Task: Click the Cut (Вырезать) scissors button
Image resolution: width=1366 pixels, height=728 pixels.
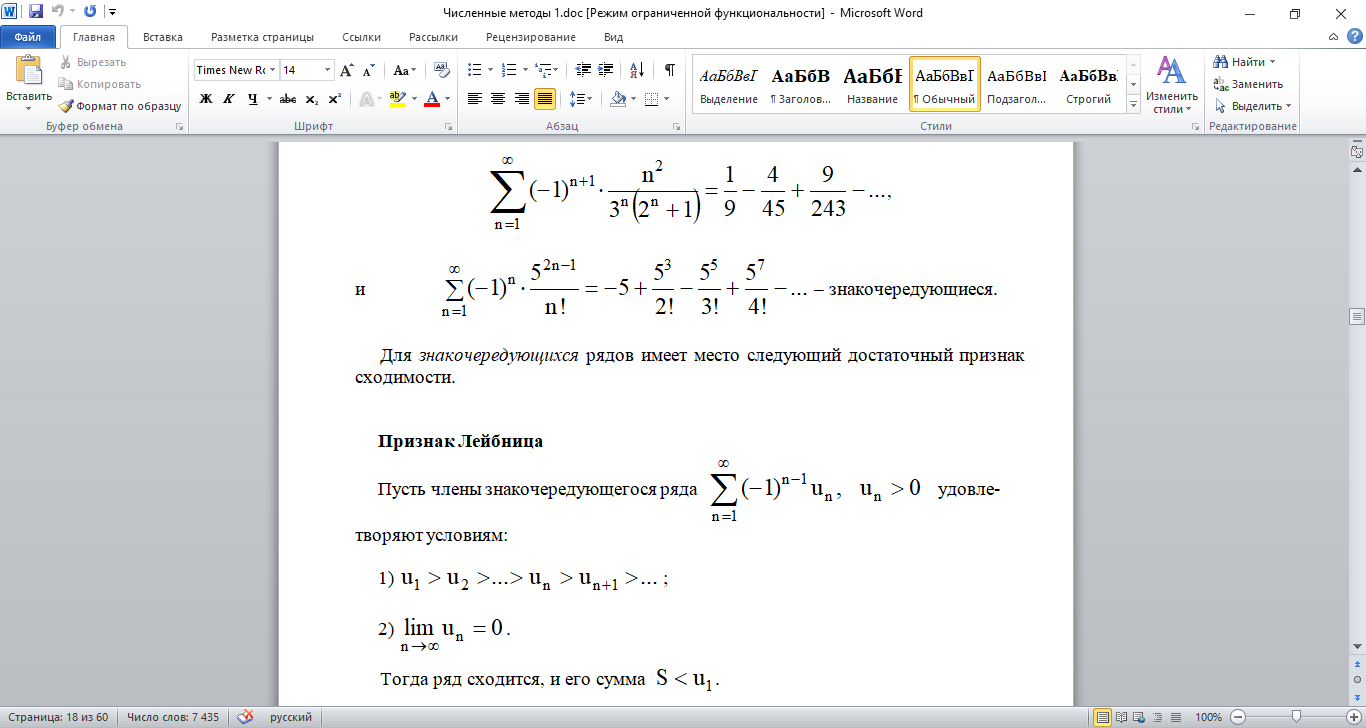Action: (93, 62)
